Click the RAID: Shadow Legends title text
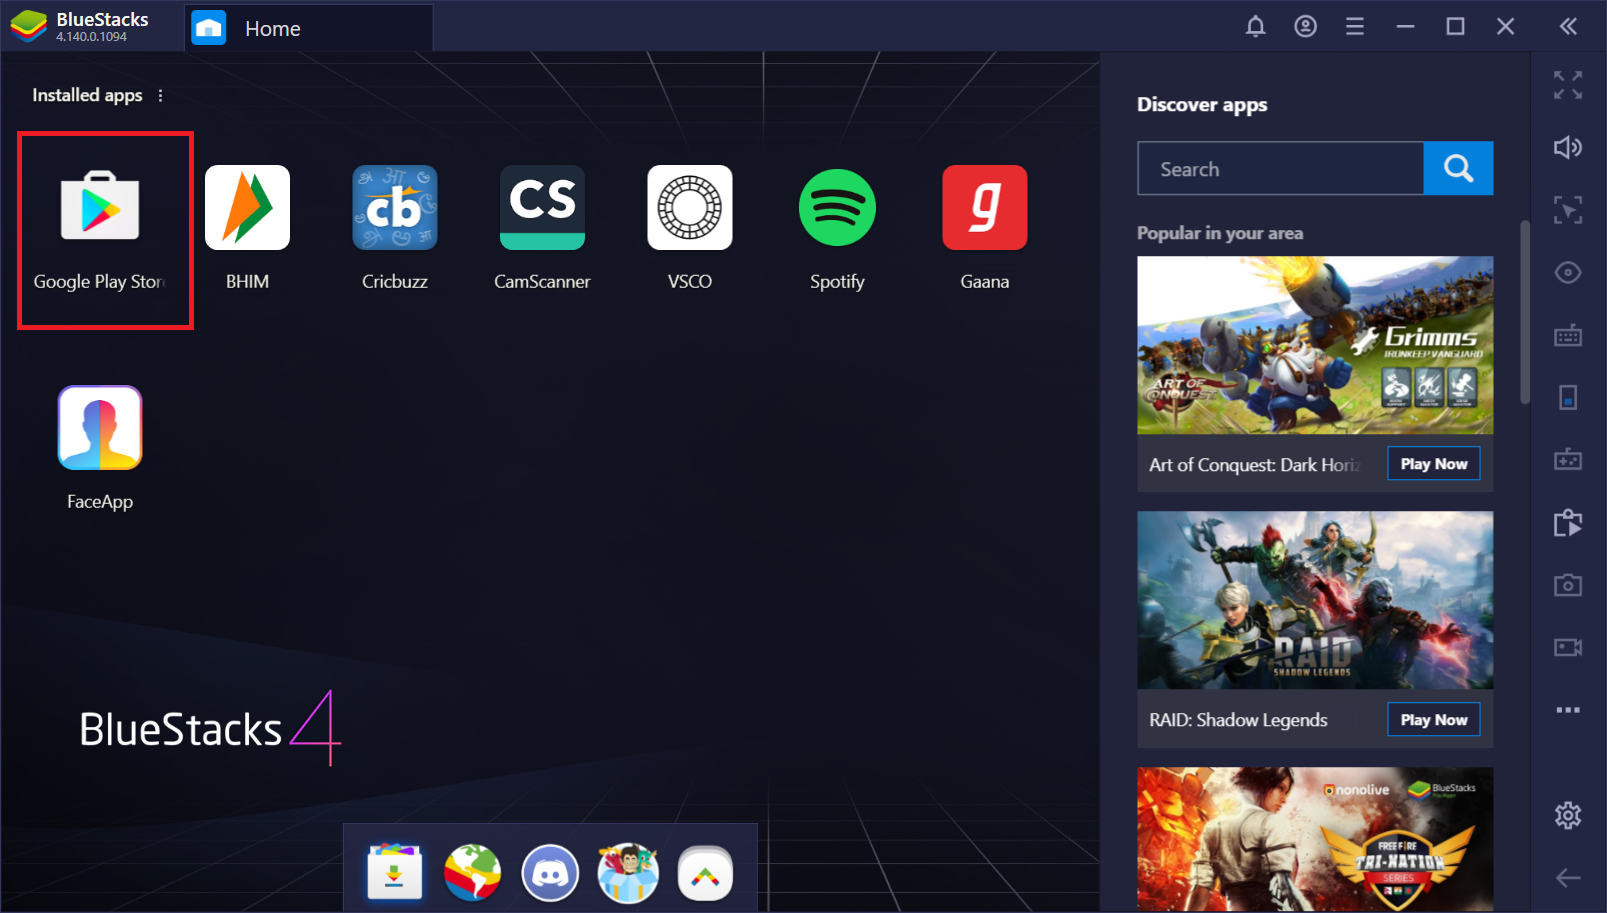Viewport: 1607px width, 913px height. pyautogui.click(x=1238, y=720)
